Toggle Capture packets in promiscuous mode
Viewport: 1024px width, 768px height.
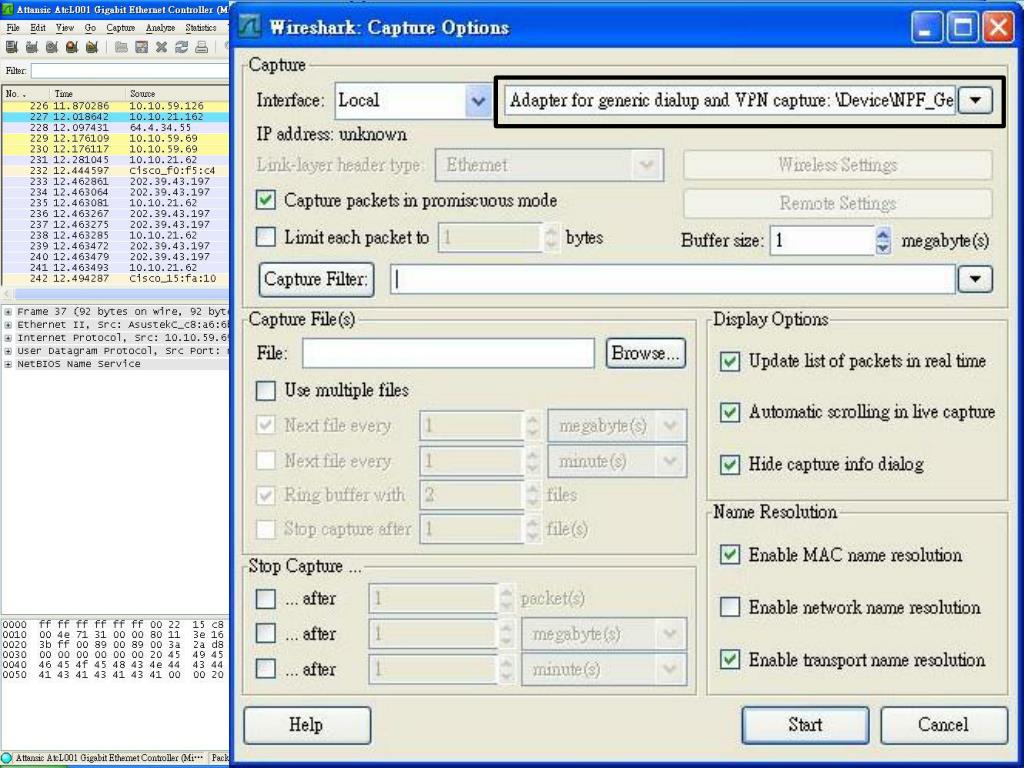click(266, 200)
